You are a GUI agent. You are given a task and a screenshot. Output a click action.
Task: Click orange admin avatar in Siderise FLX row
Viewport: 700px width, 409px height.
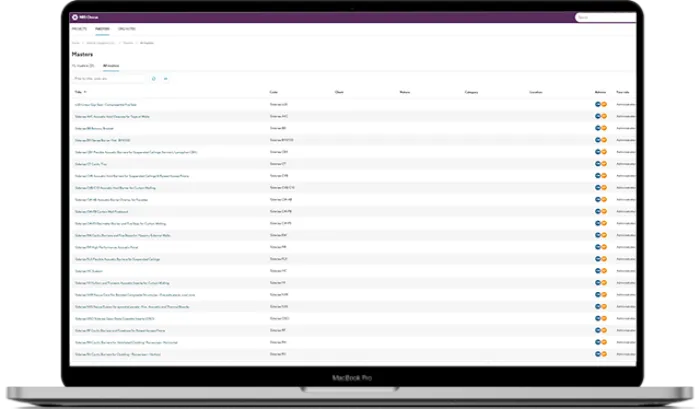[x=604, y=259]
